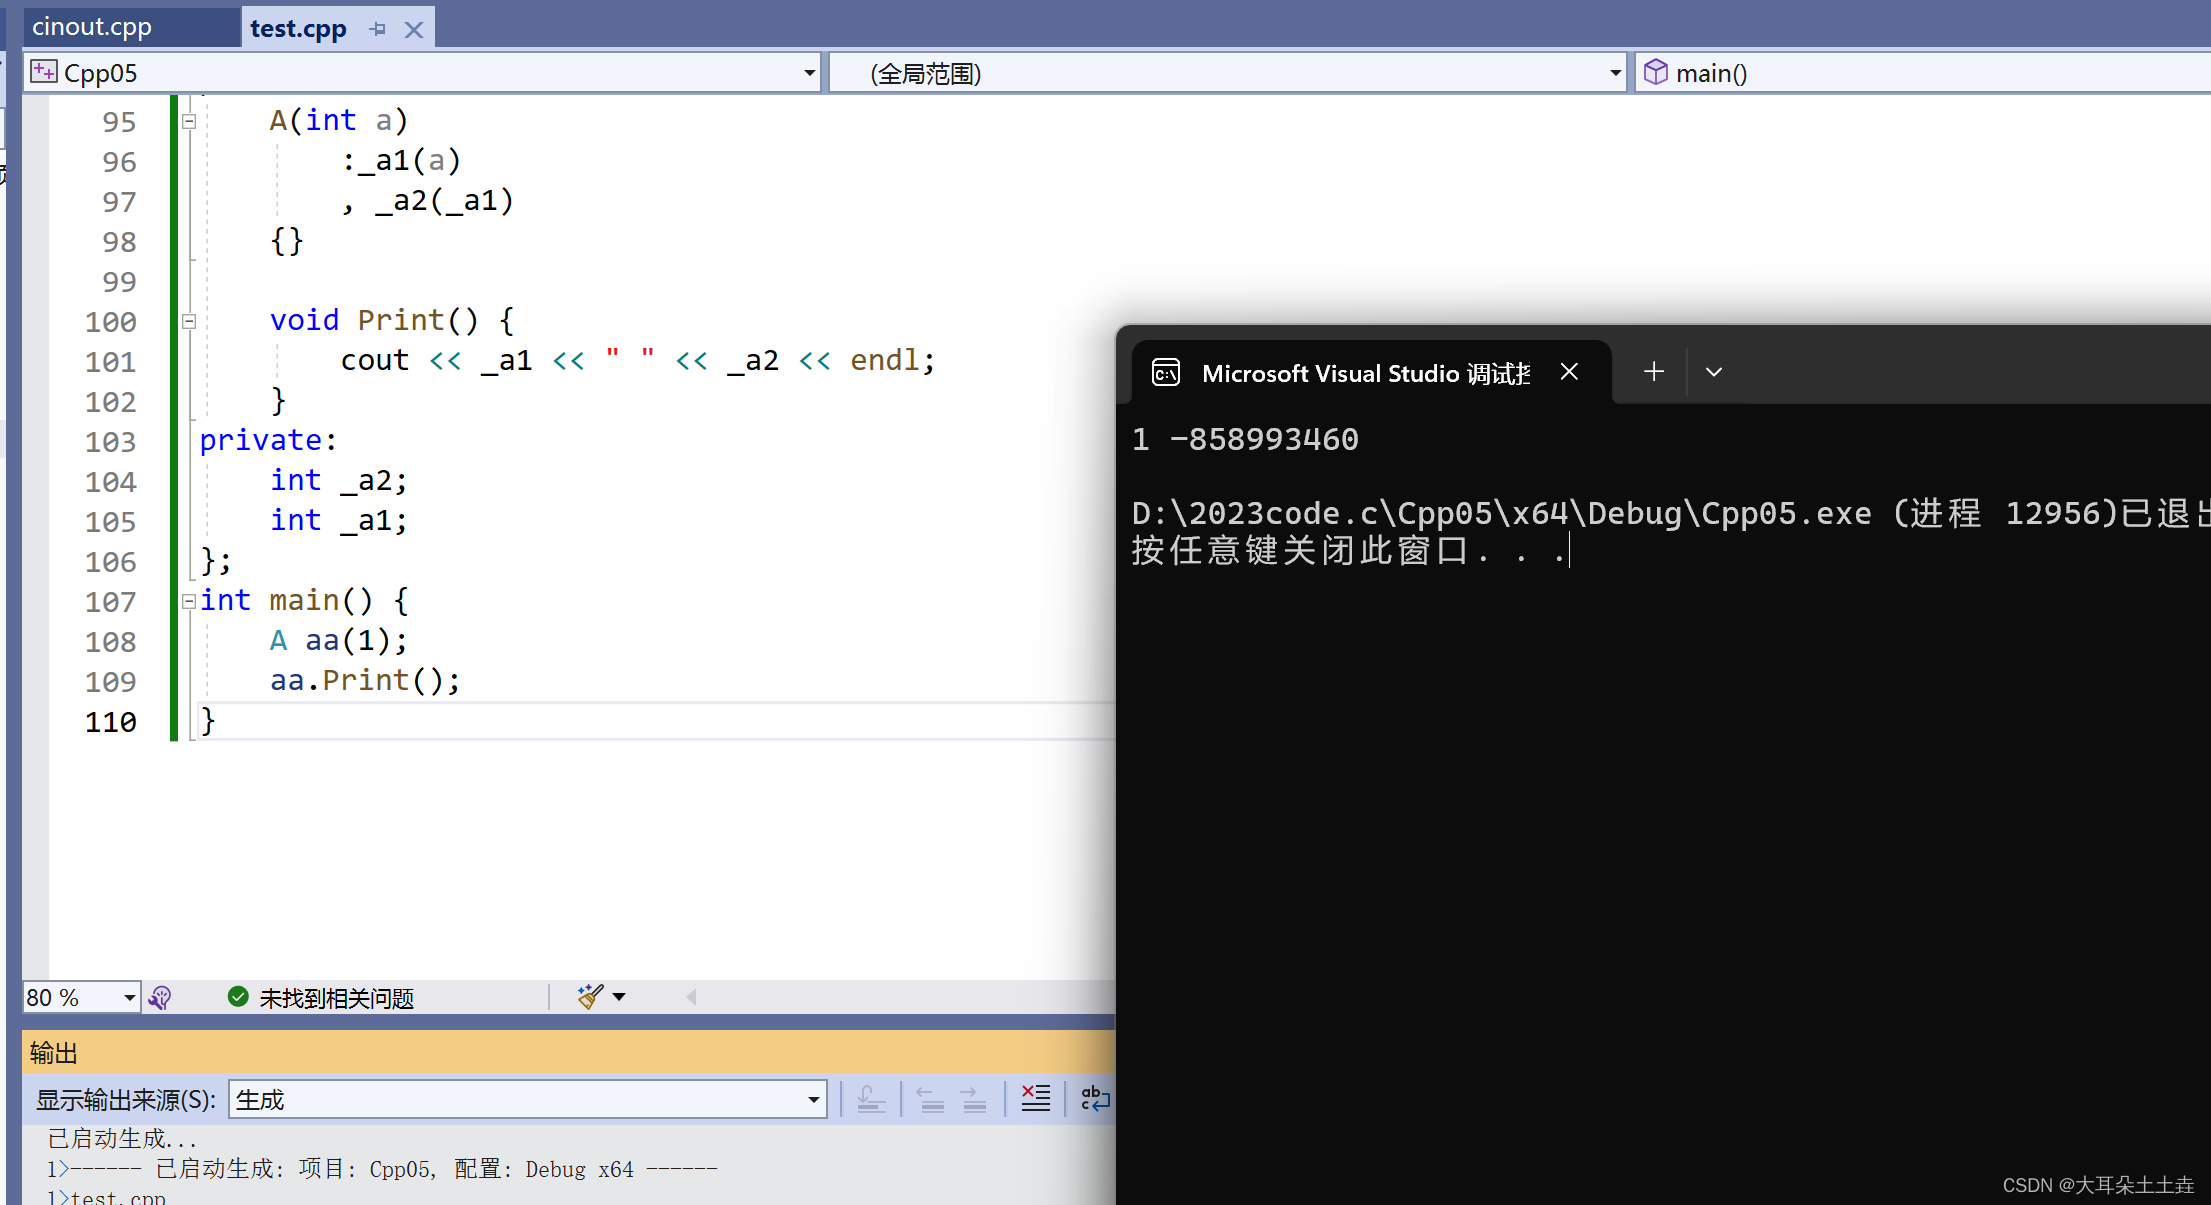2211x1205 pixels.
Task: Click the green no-issues-found checkmark icon
Action: point(238,997)
